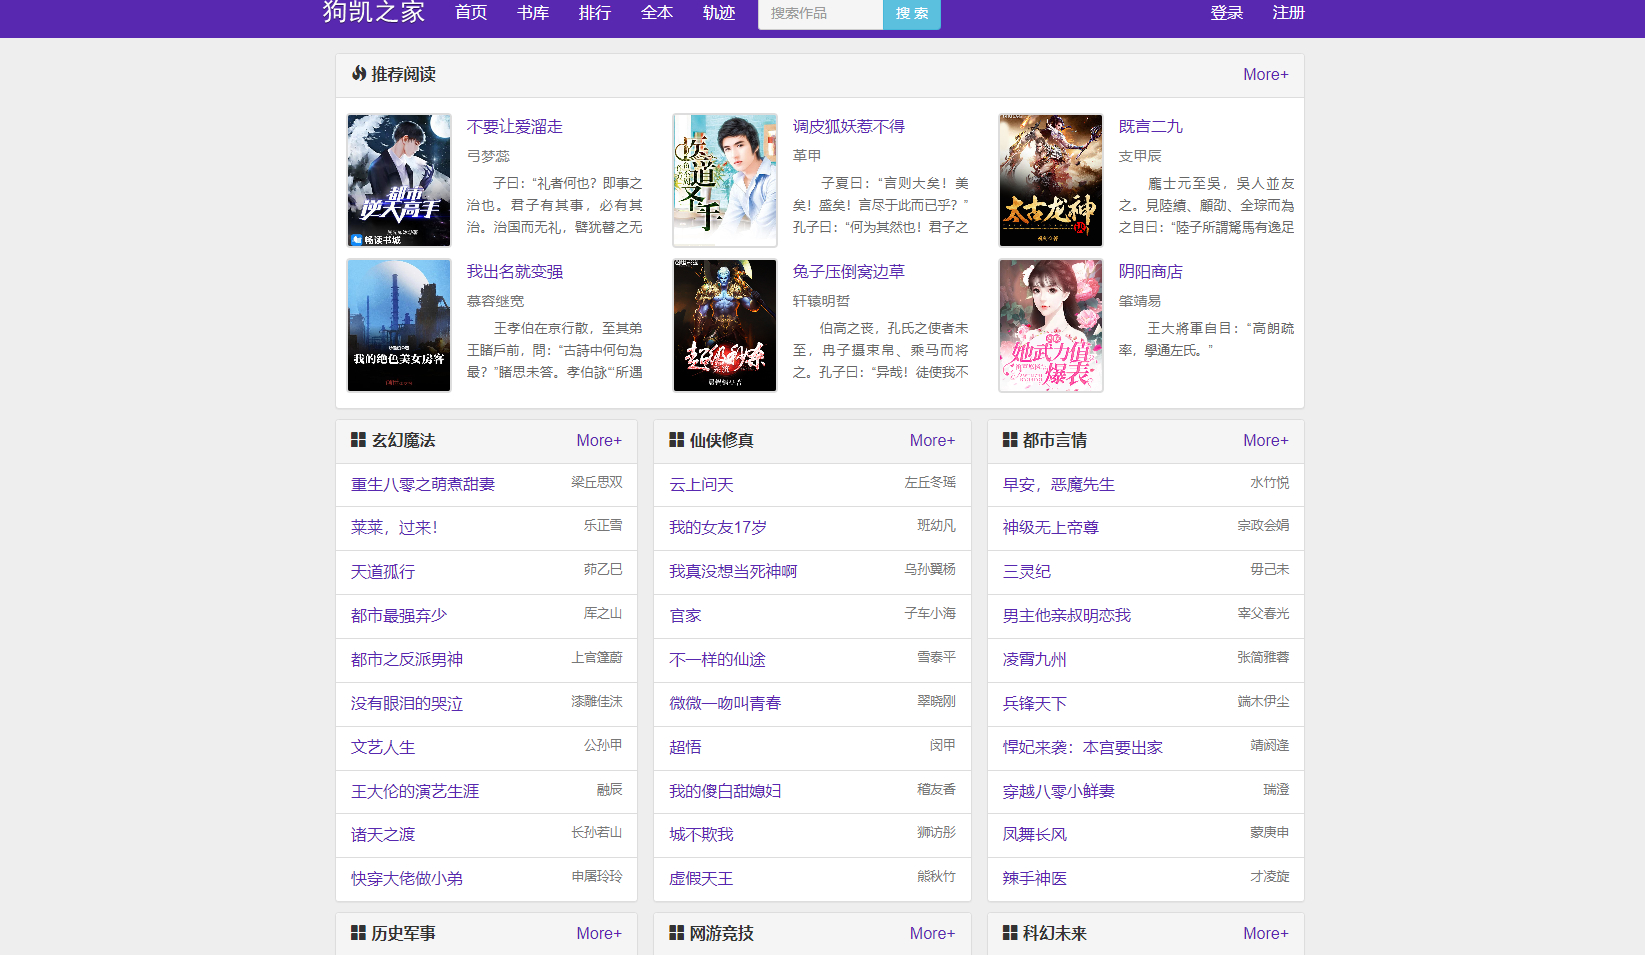
Task: Open the 我出名就变强 title link
Action: pyautogui.click(x=515, y=272)
